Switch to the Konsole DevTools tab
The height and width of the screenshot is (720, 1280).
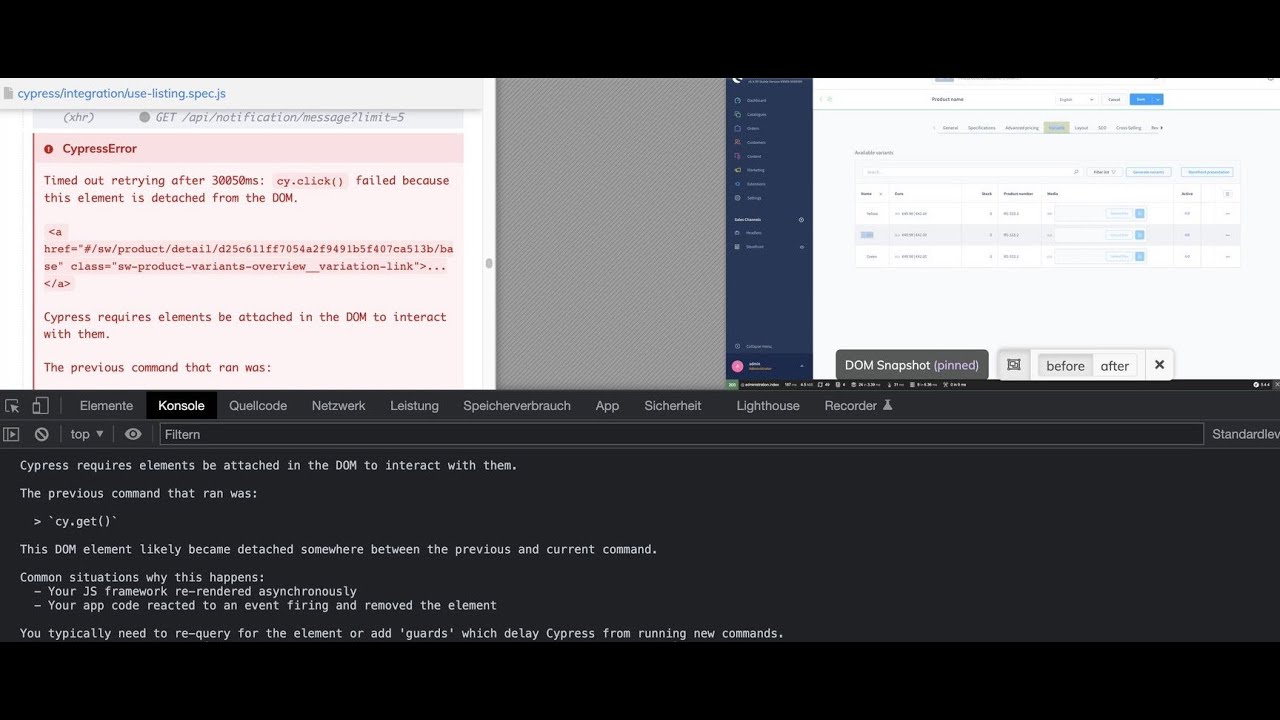pos(181,406)
